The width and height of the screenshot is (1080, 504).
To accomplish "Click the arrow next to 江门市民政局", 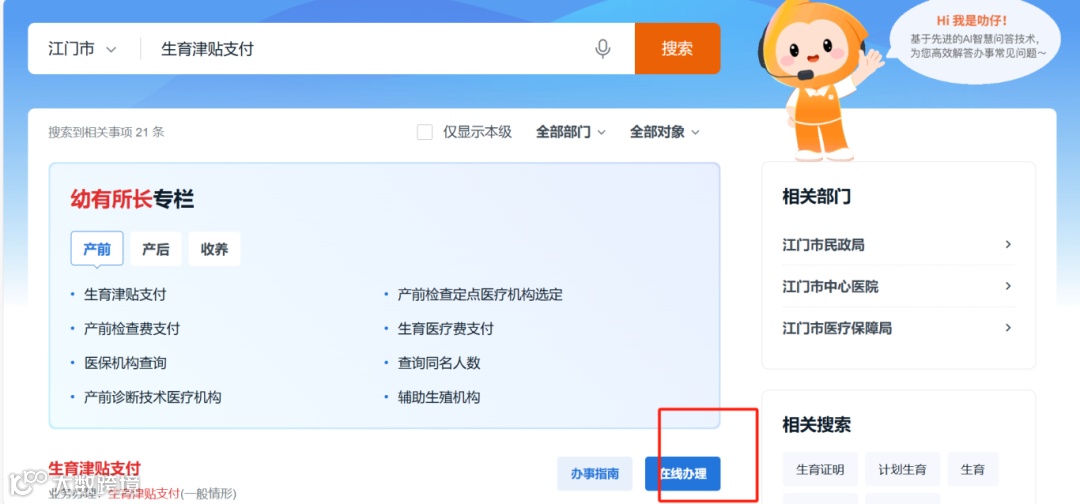I will (x=1008, y=244).
